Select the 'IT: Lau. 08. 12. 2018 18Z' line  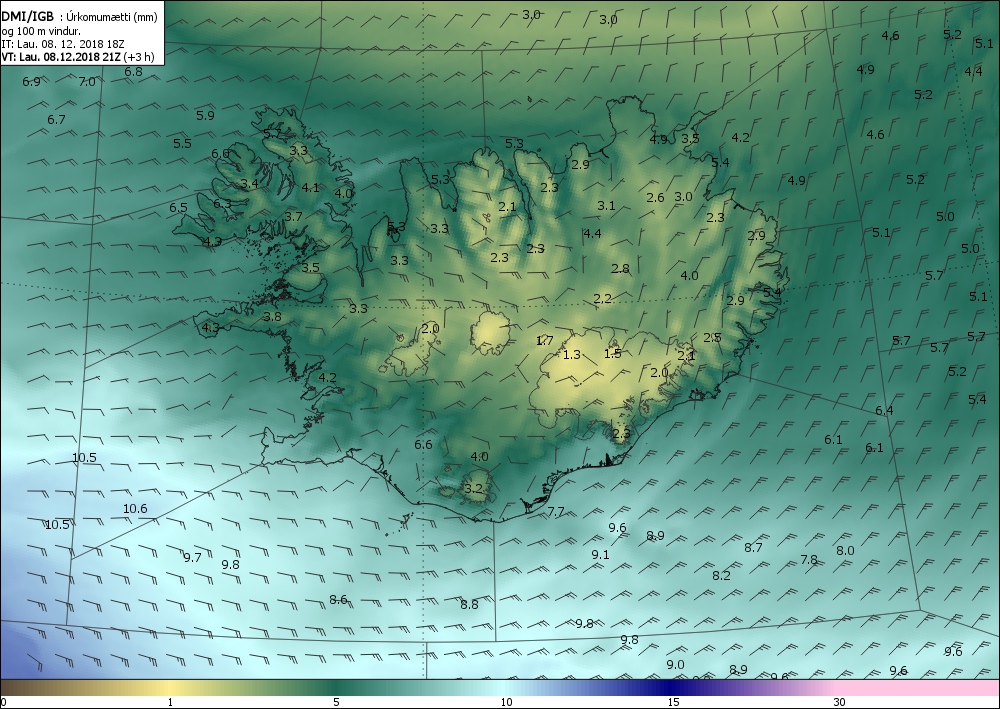62,44
